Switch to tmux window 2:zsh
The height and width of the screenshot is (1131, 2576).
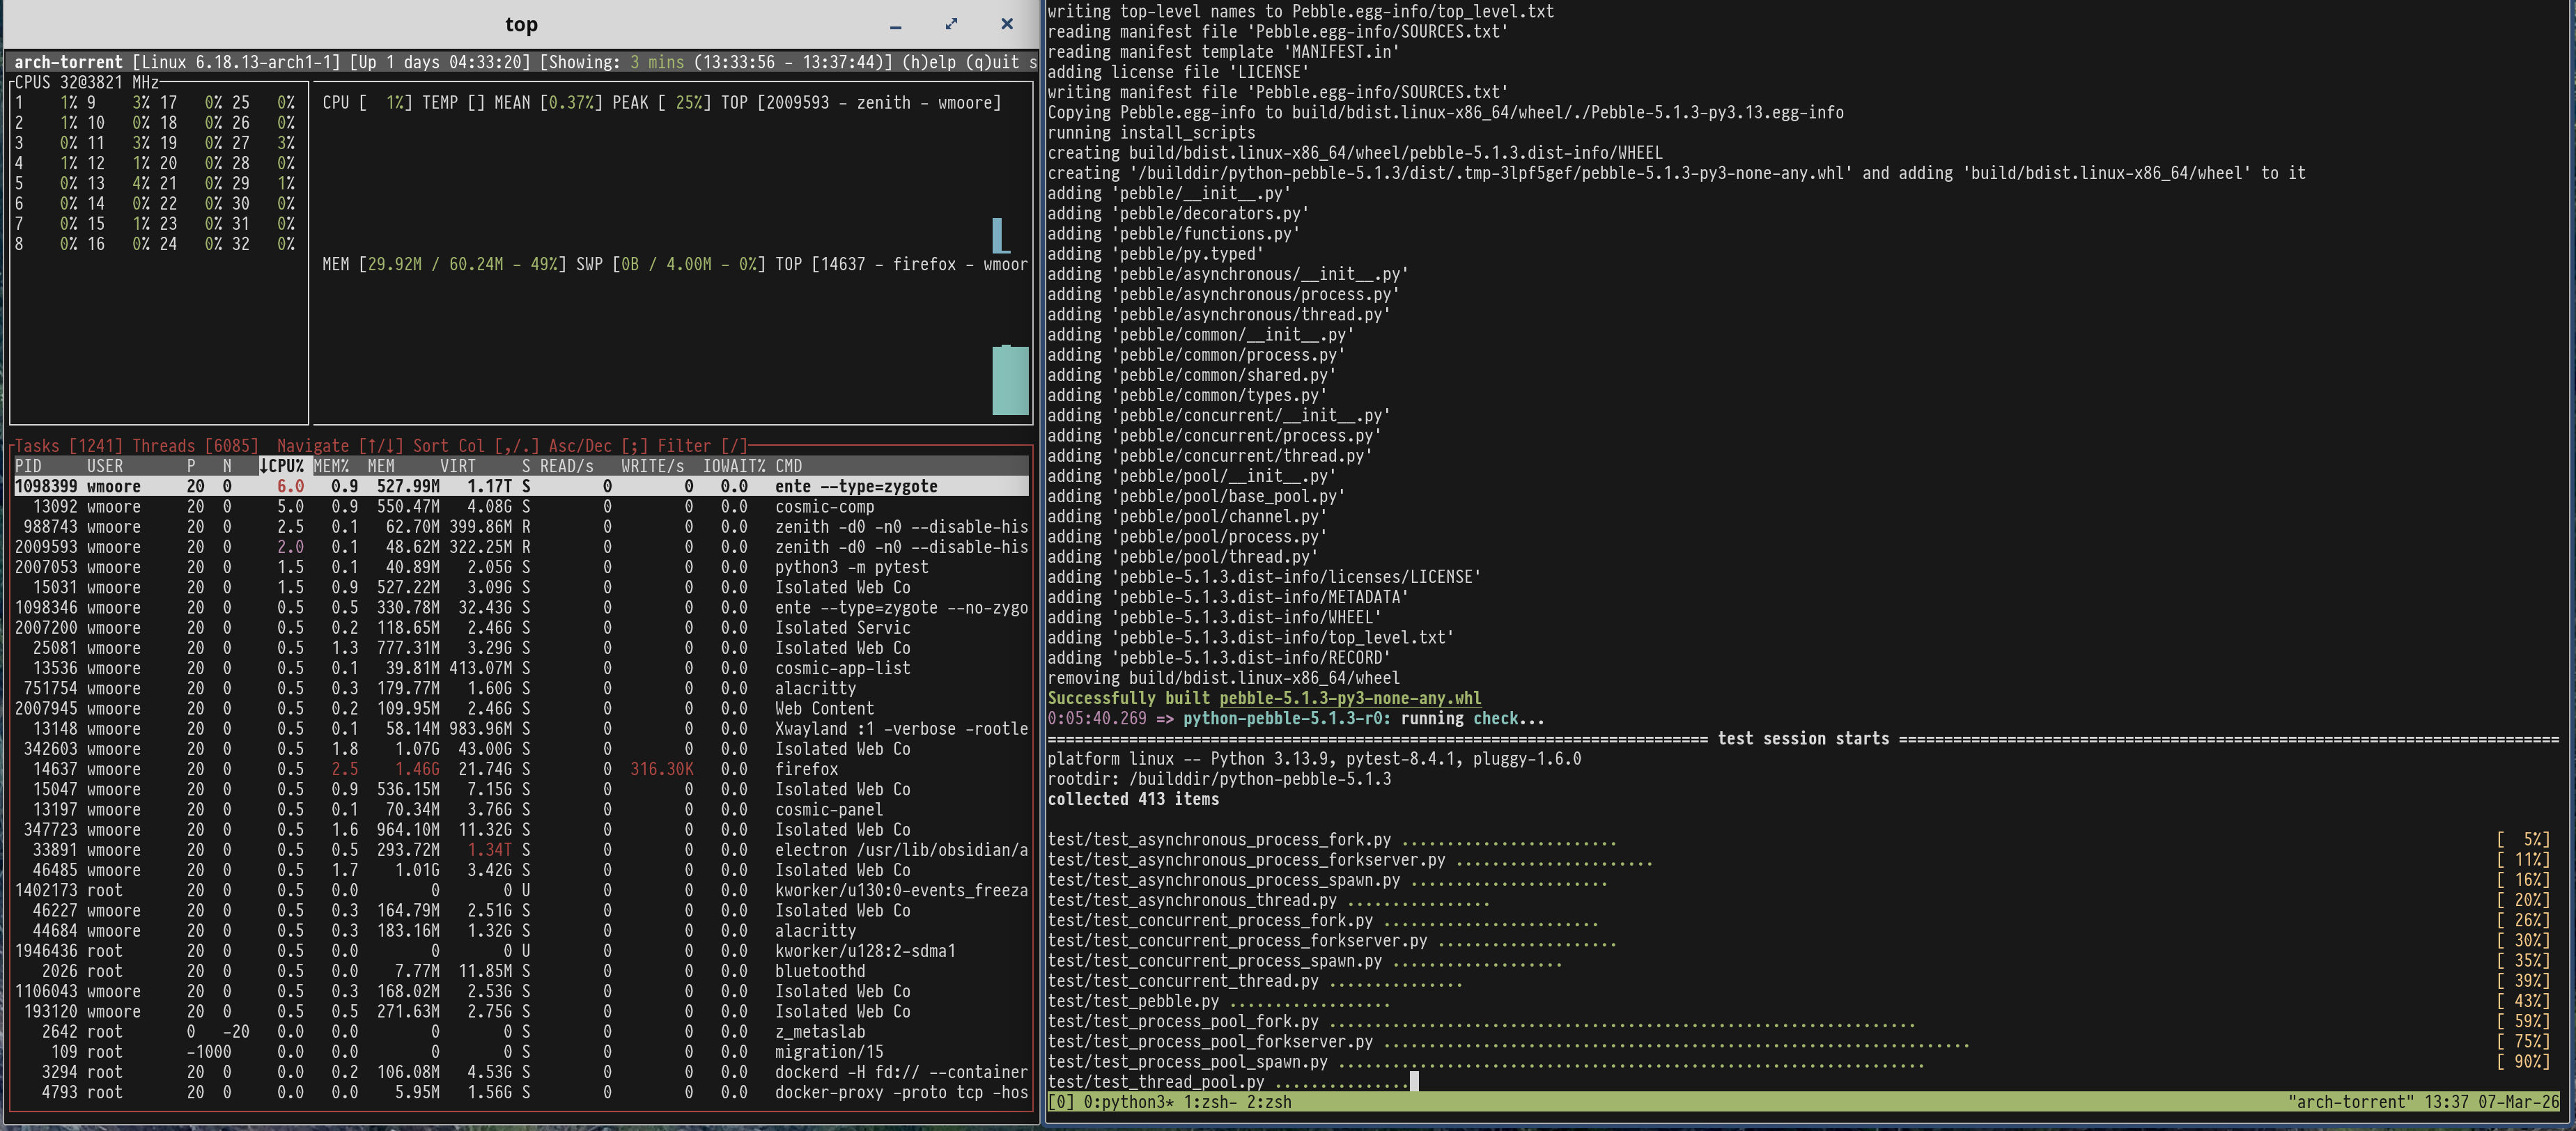(x=1268, y=1102)
